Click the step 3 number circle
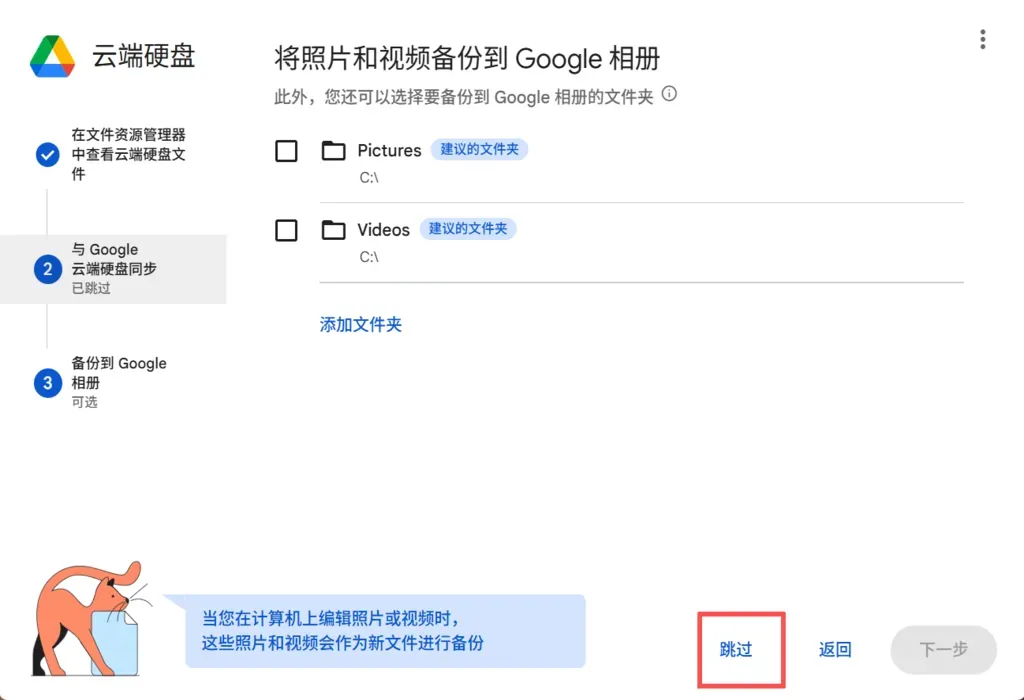1024x700 pixels. (47, 383)
